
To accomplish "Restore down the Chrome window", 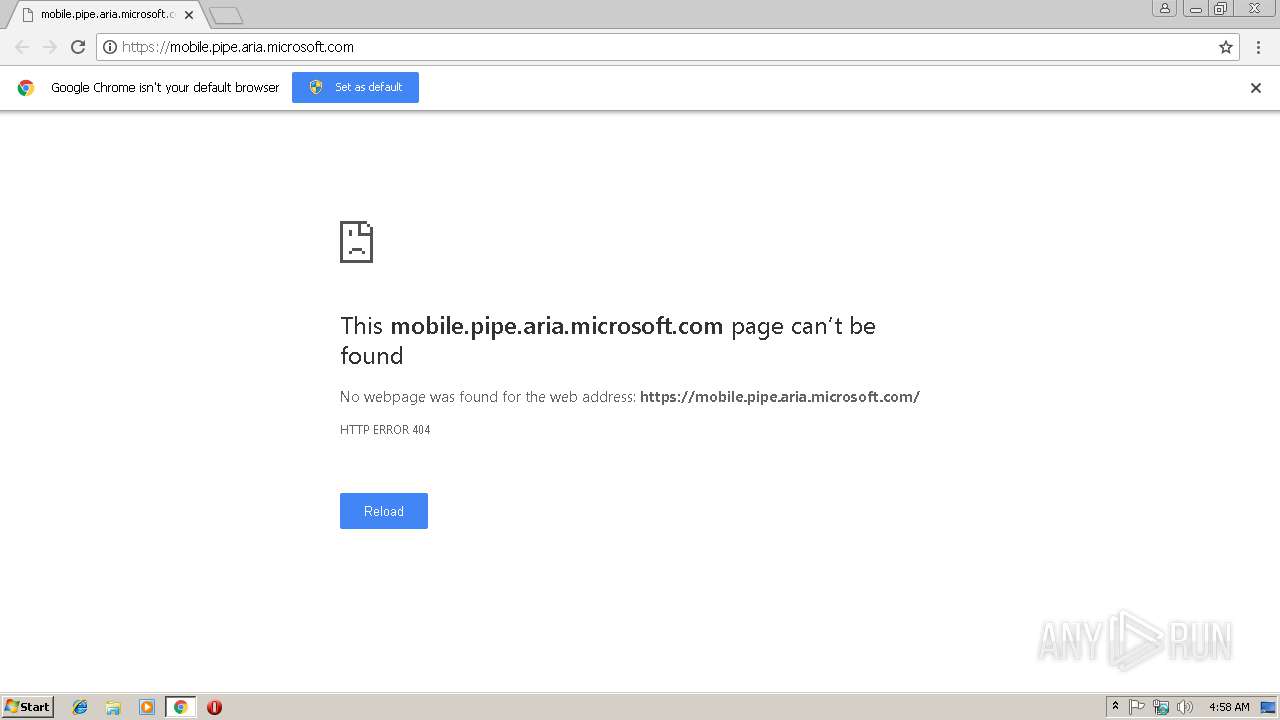I will click(1221, 8).
